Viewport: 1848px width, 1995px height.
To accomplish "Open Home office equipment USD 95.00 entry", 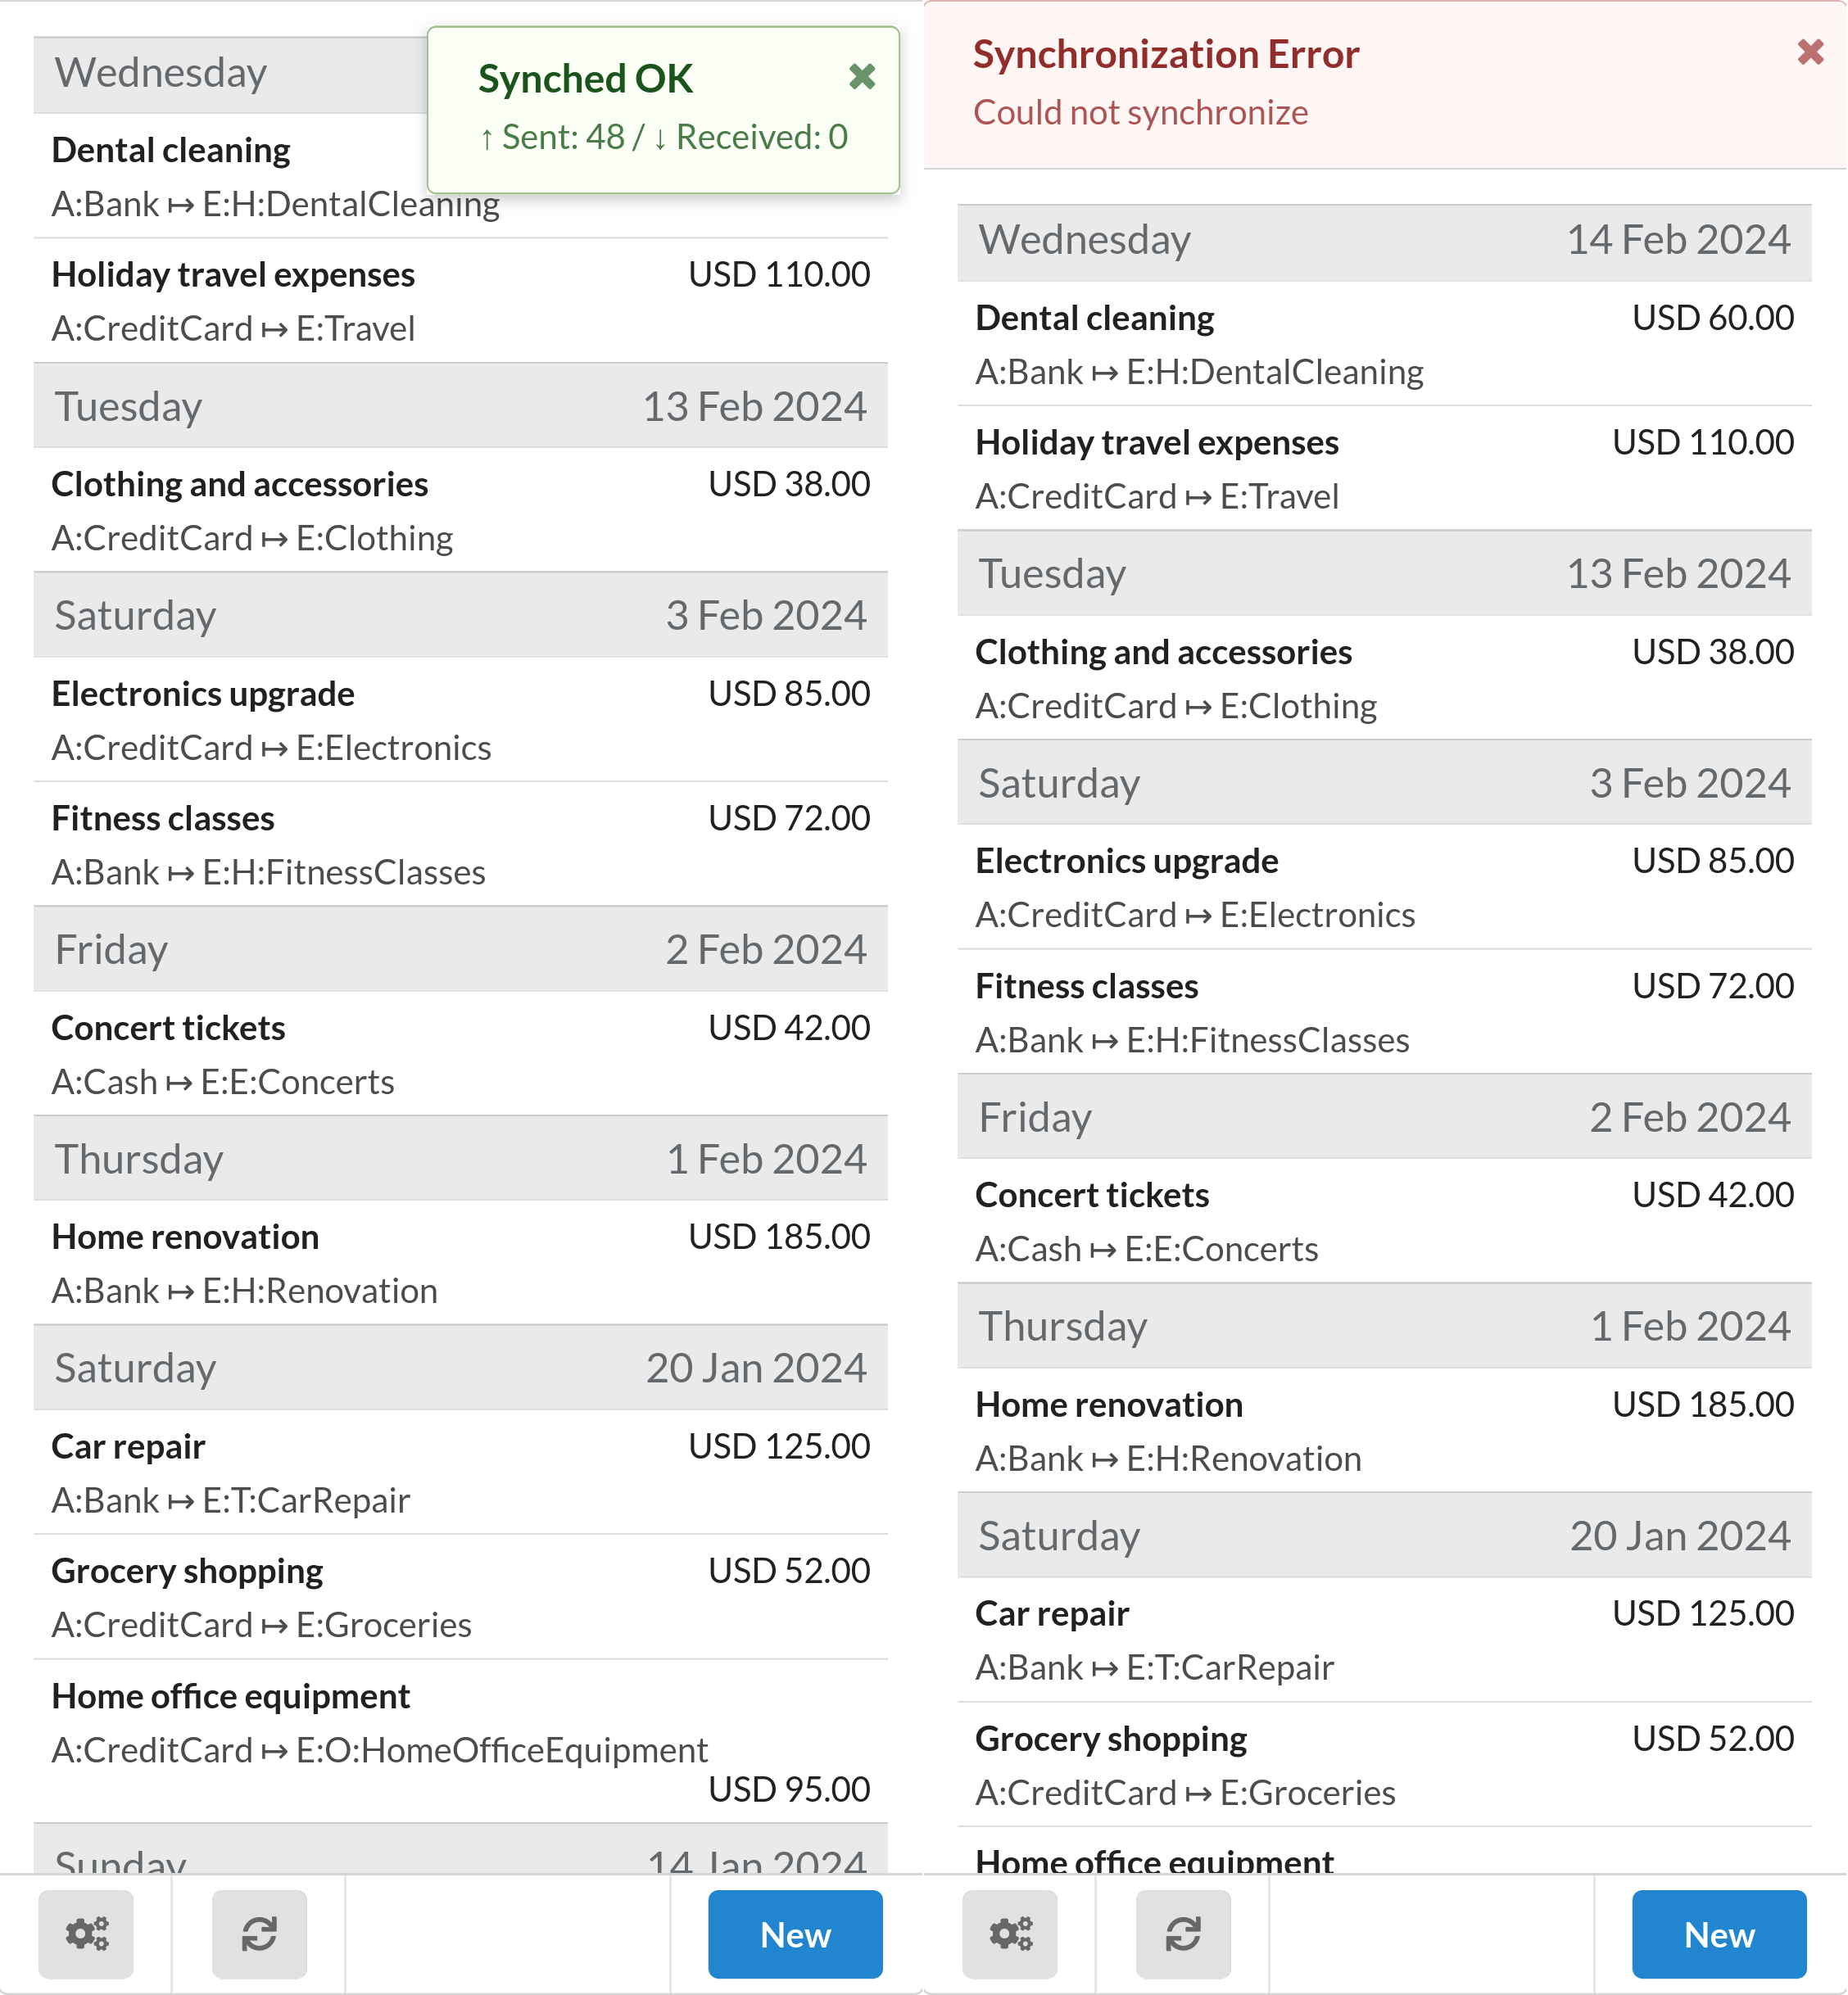I will [460, 1740].
